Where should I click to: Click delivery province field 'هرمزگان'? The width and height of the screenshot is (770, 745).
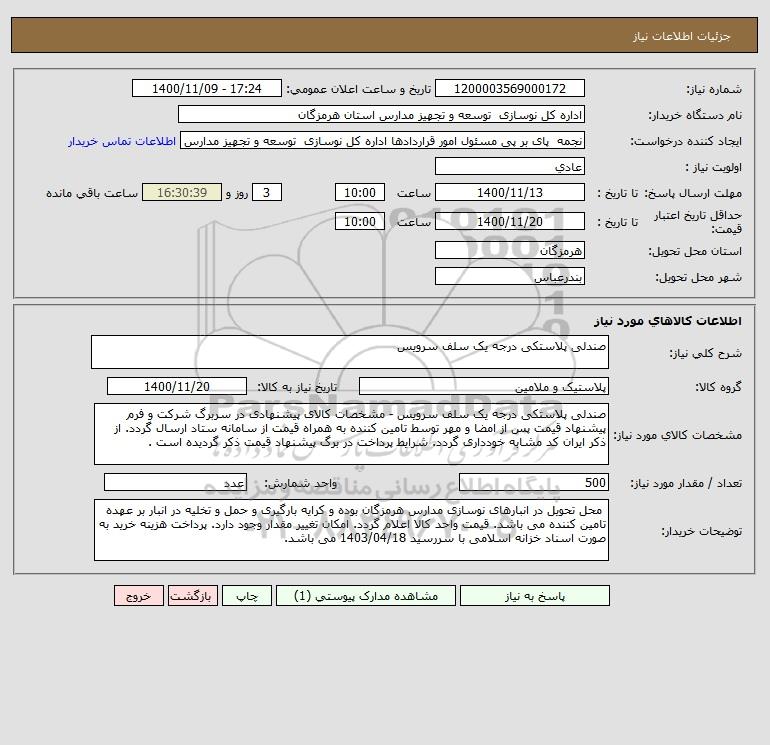[x=510, y=250]
